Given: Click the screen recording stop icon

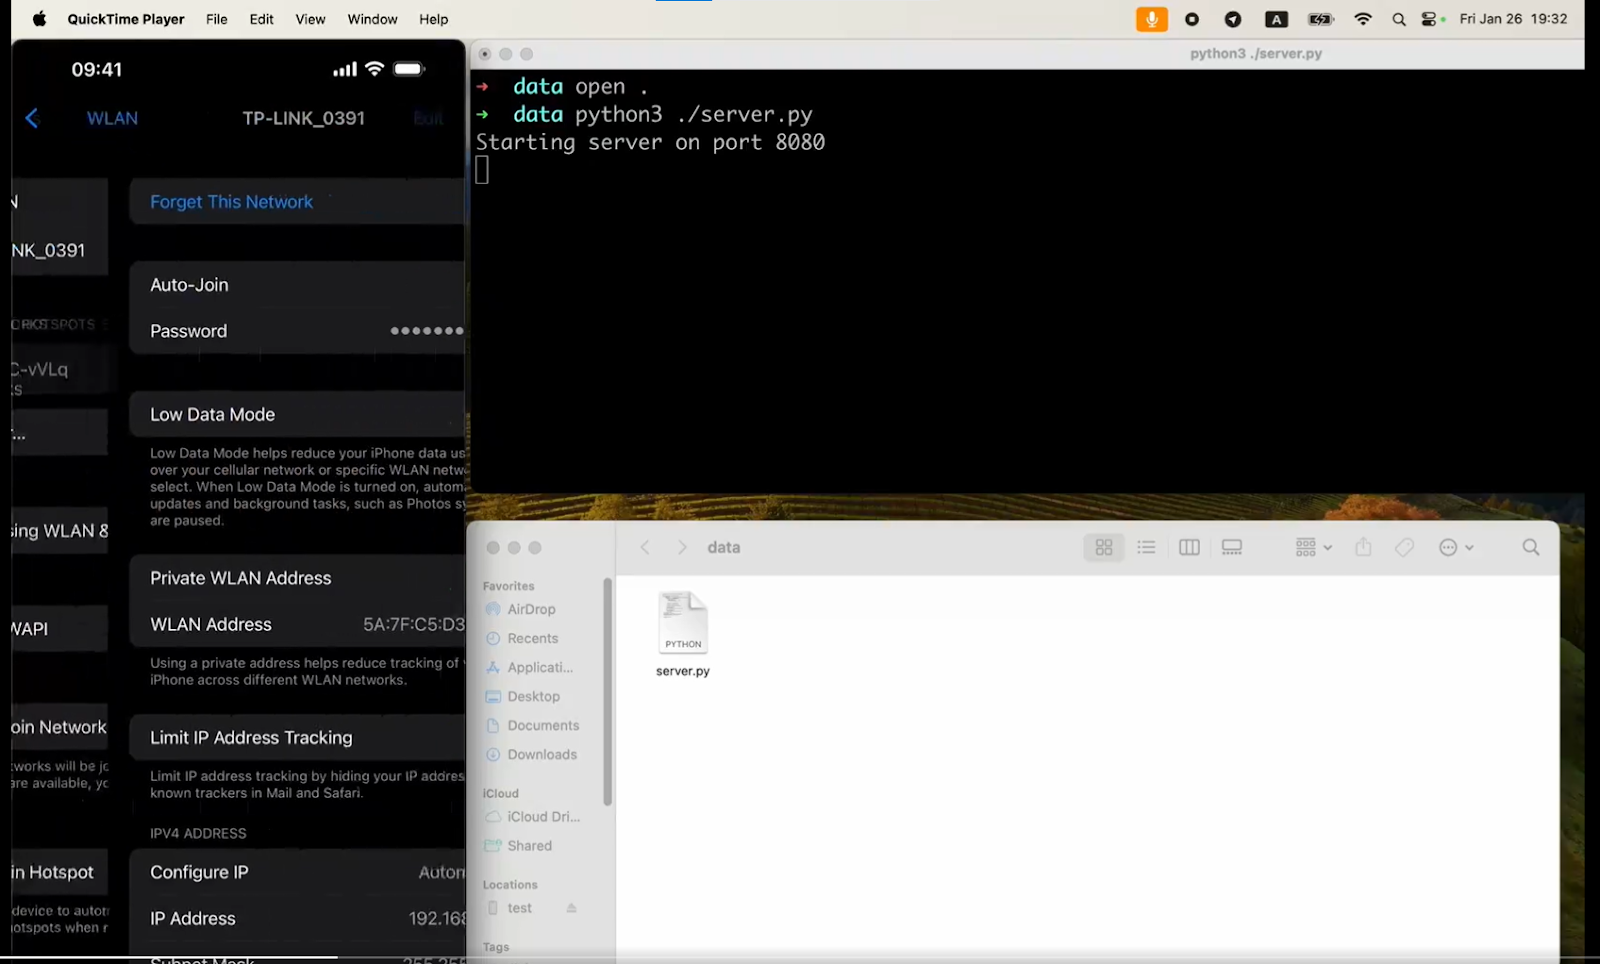Looking at the screenshot, I should pyautogui.click(x=1192, y=19).
